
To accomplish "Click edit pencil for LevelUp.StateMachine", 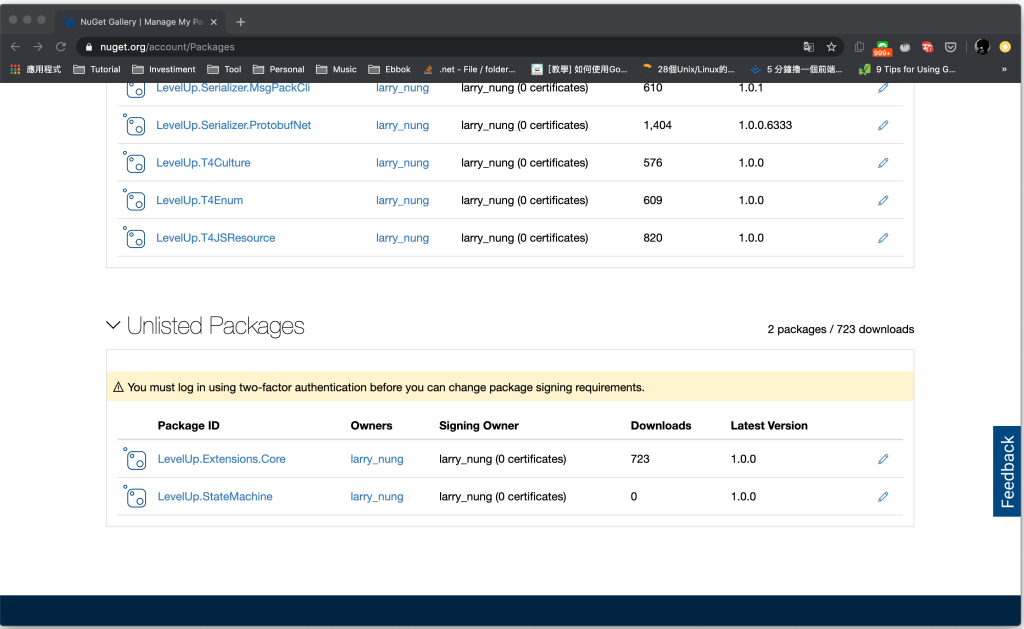I will (883, 496).
